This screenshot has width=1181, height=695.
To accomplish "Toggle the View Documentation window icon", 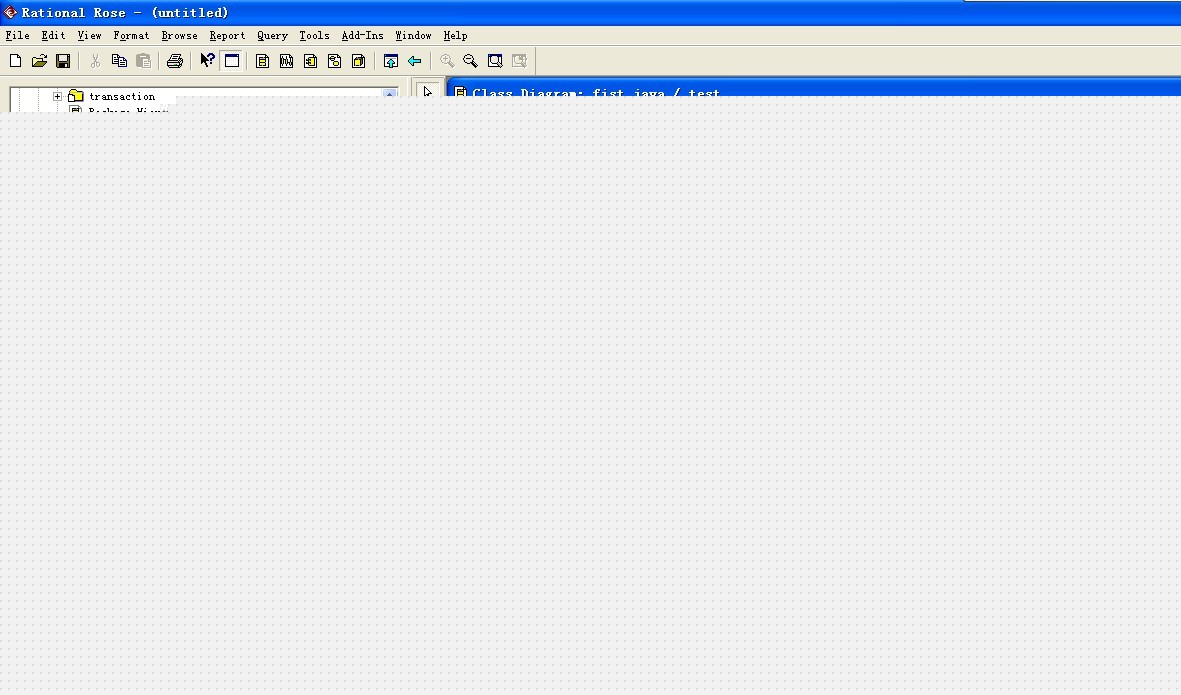I will (232, 61).
